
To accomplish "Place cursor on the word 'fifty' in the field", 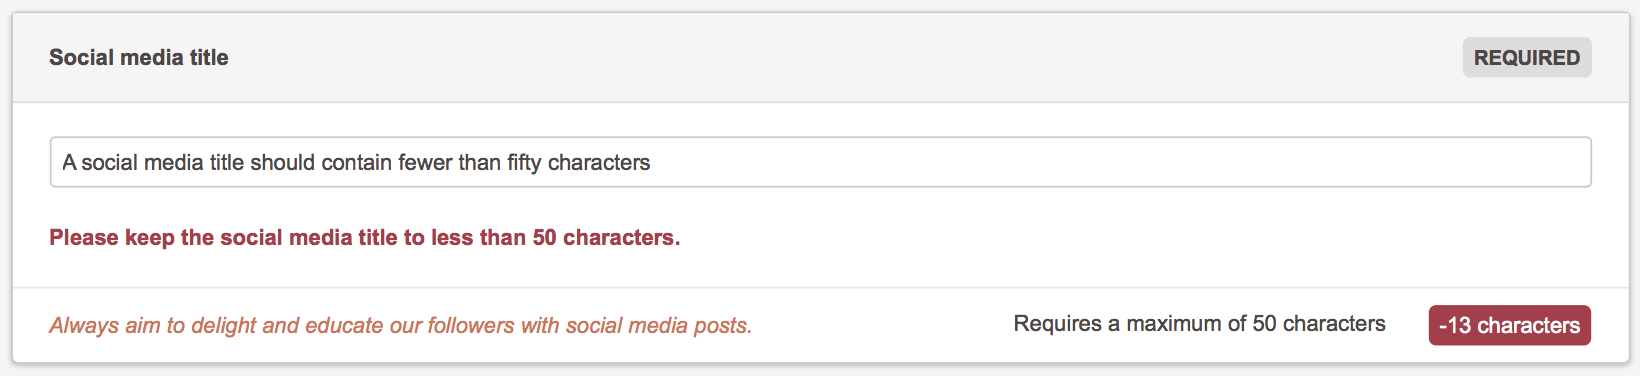I will tap(524, 163).
